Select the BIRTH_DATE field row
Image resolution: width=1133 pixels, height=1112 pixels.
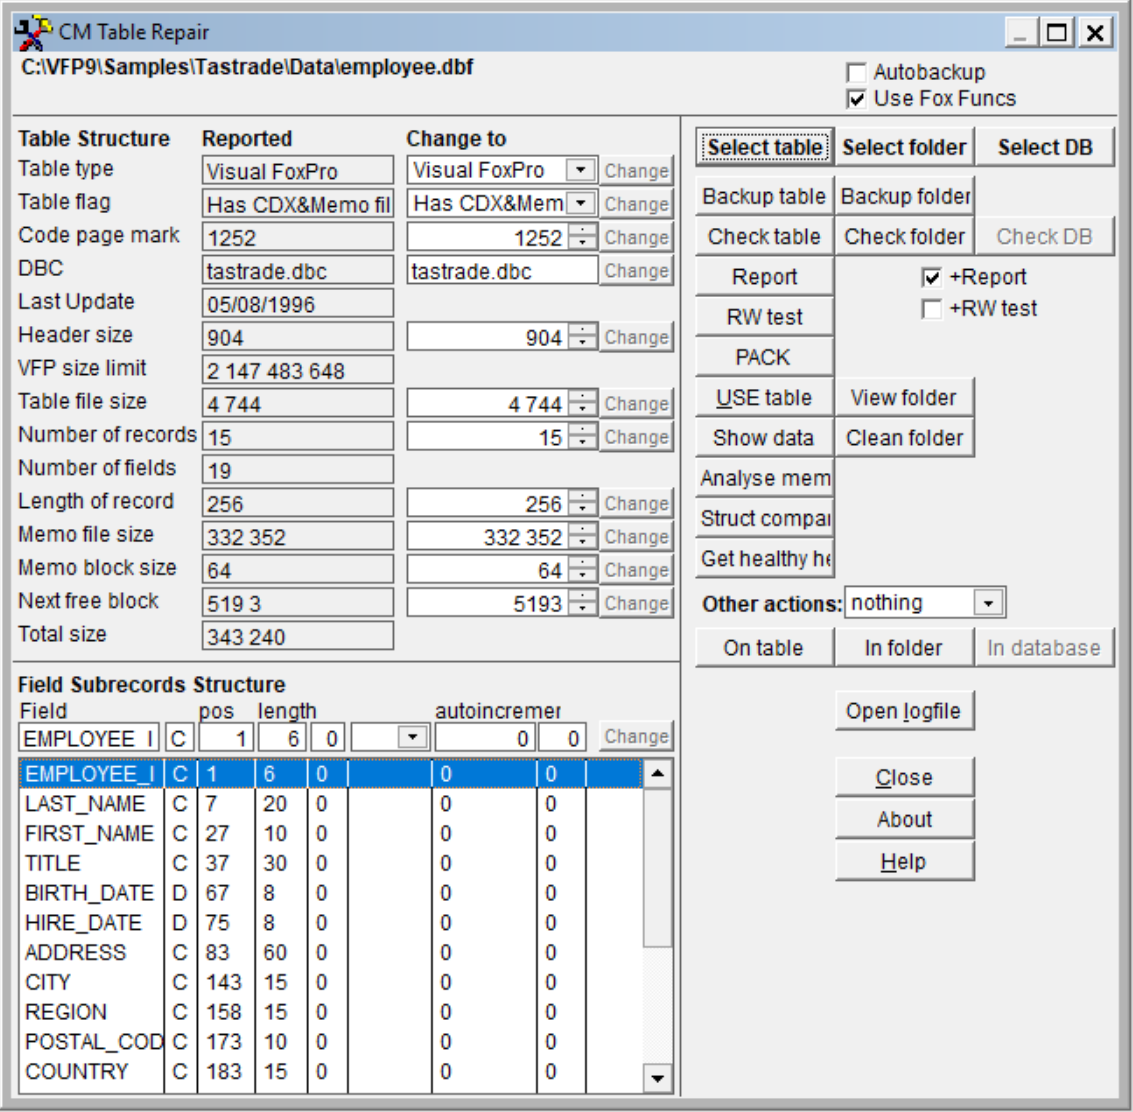(330, 893)
